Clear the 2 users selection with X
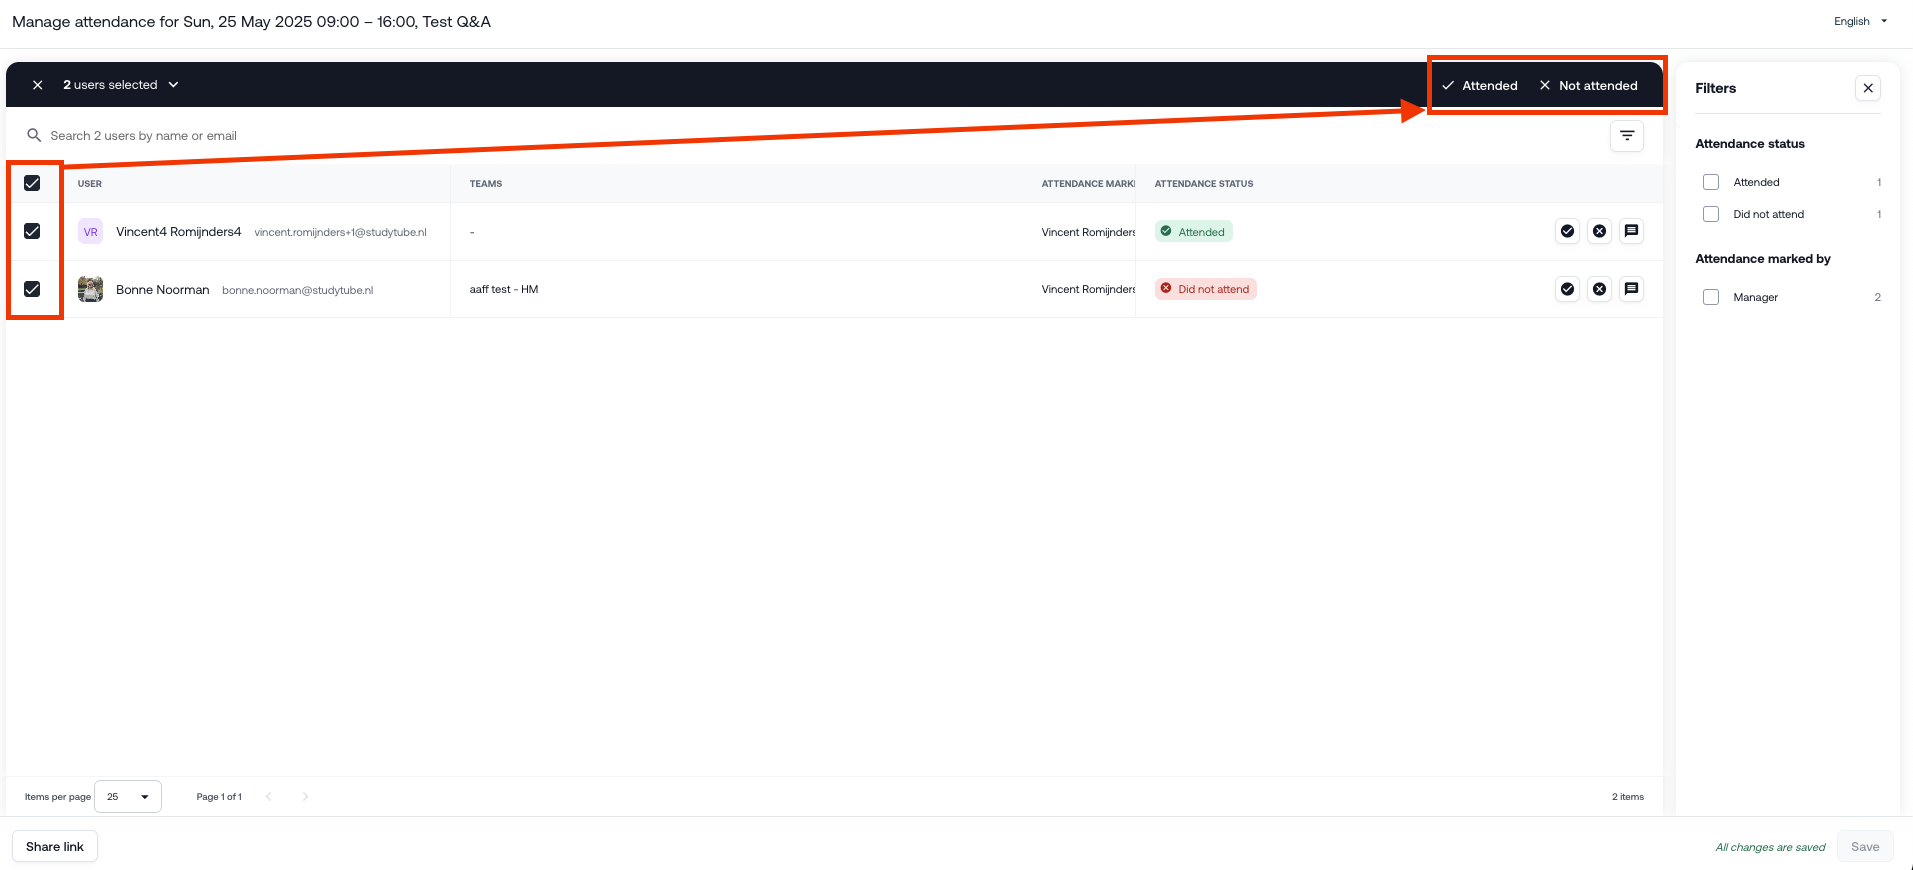Image resolution: width=1913 pixels, height=870 pixels. pos(37,85)
